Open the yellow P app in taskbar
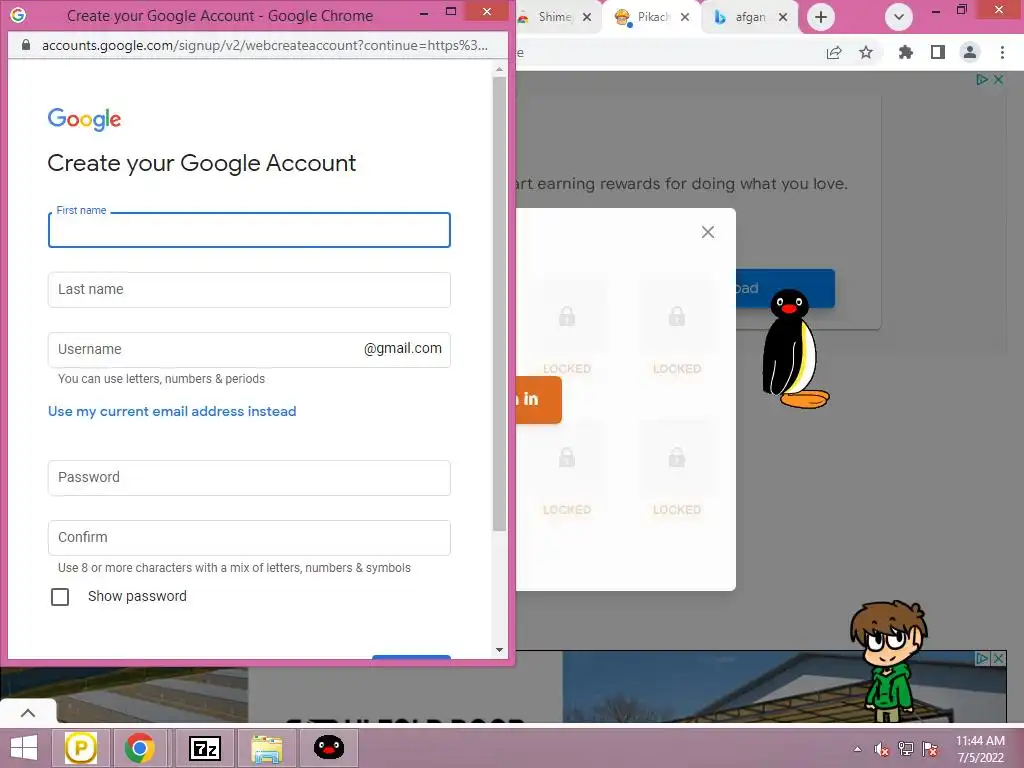1024x768 pixels. 81,748
